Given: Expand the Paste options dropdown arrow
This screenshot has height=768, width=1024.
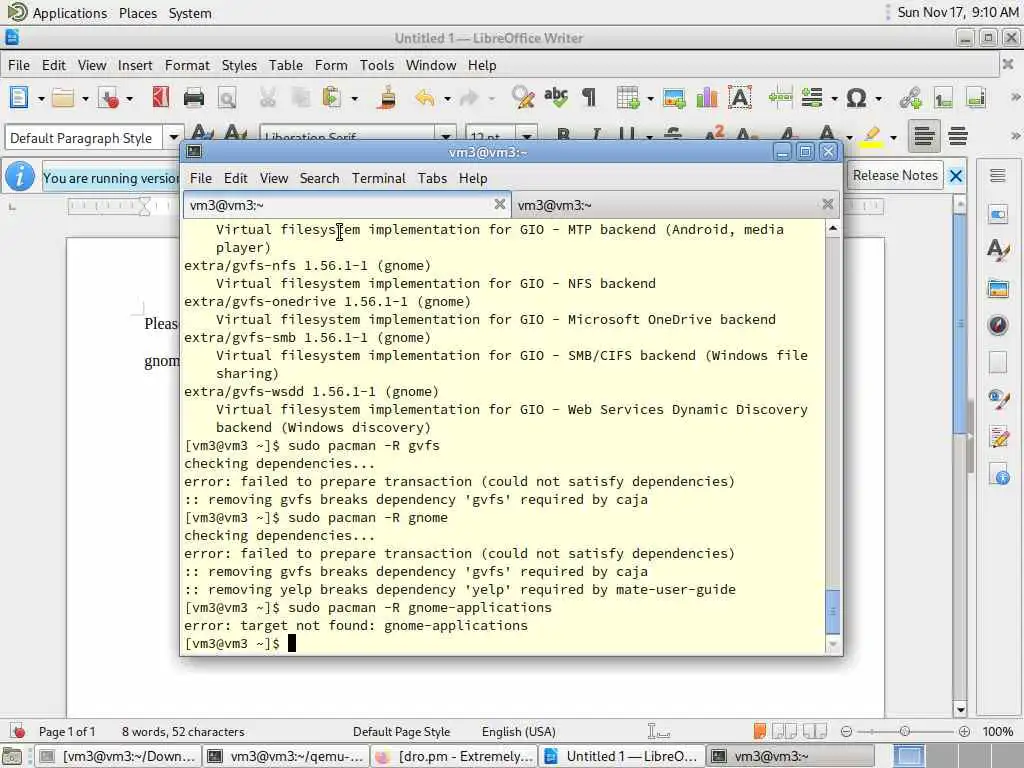Looking at the screenshot, I should [355, 99].
